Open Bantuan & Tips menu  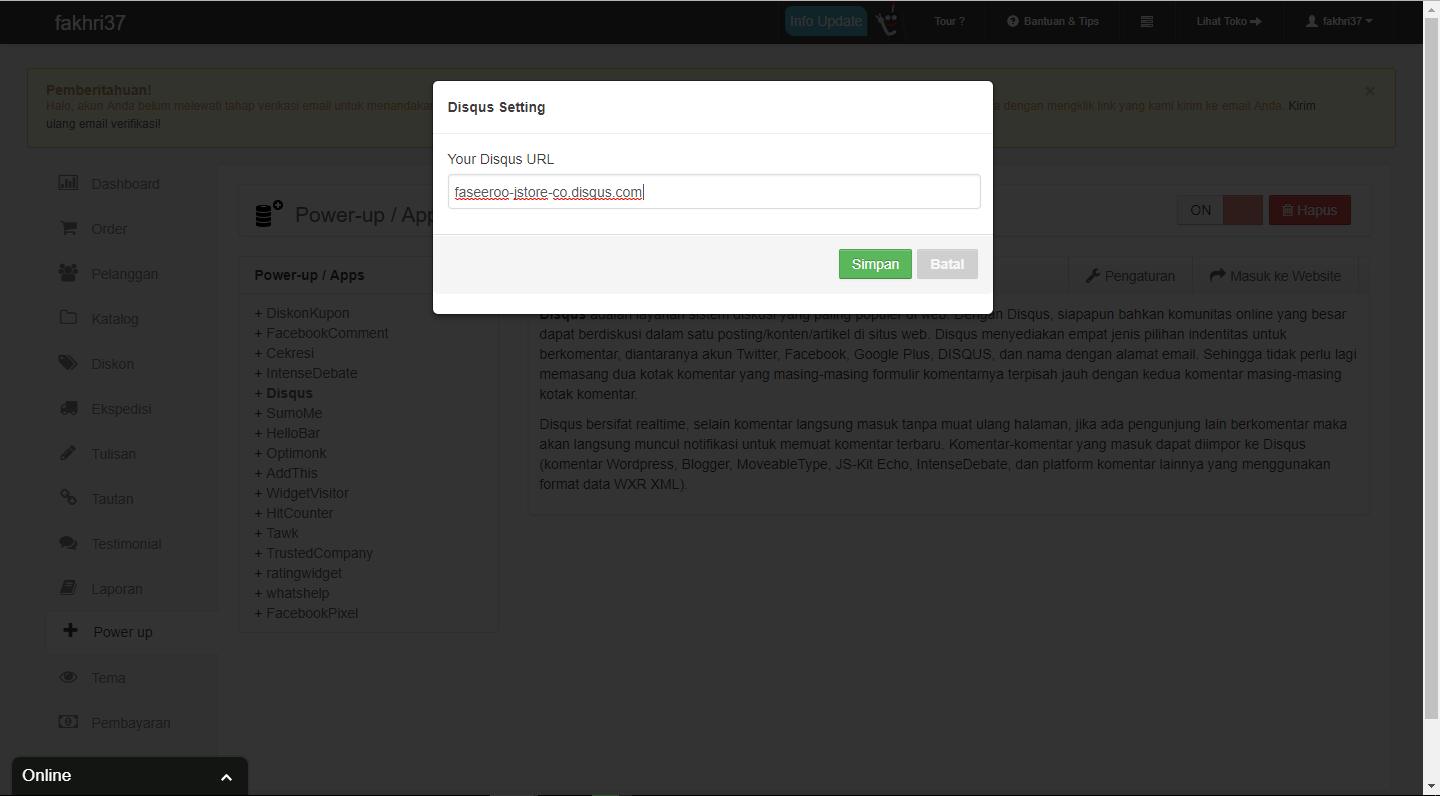point(1053,21)
